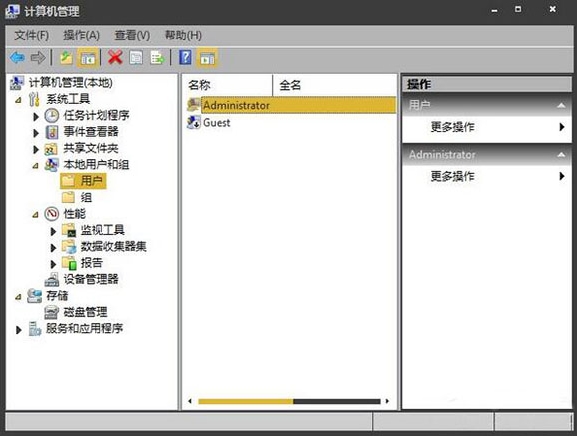Click the left scroll arrow of user list
This screenshot has height=436, width=577.
pyautogui.click(x=190, y=401)
